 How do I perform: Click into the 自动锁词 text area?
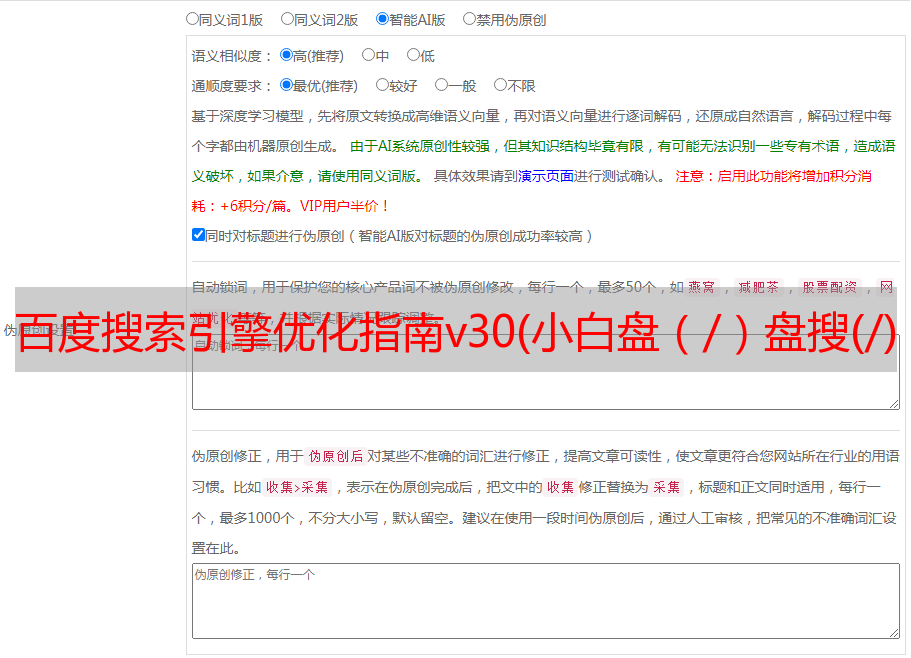tap(546, 372)
